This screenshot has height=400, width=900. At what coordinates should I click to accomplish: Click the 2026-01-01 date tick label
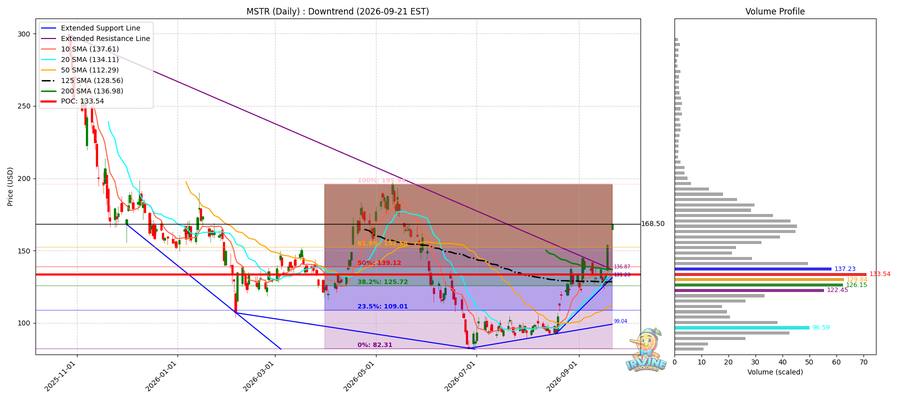tap(162, 377)
